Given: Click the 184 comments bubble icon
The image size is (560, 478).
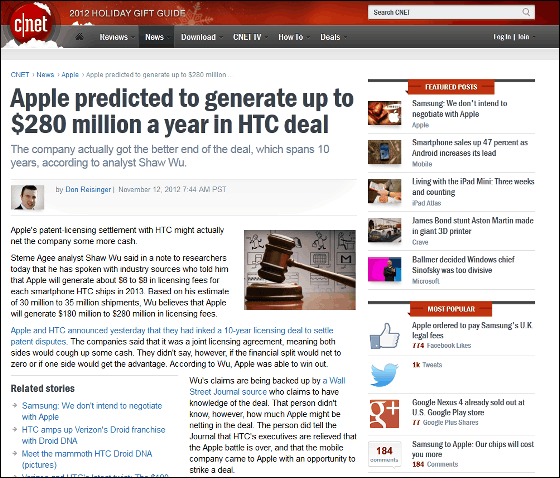Looking at the screenshot, I should click(384, 454).
